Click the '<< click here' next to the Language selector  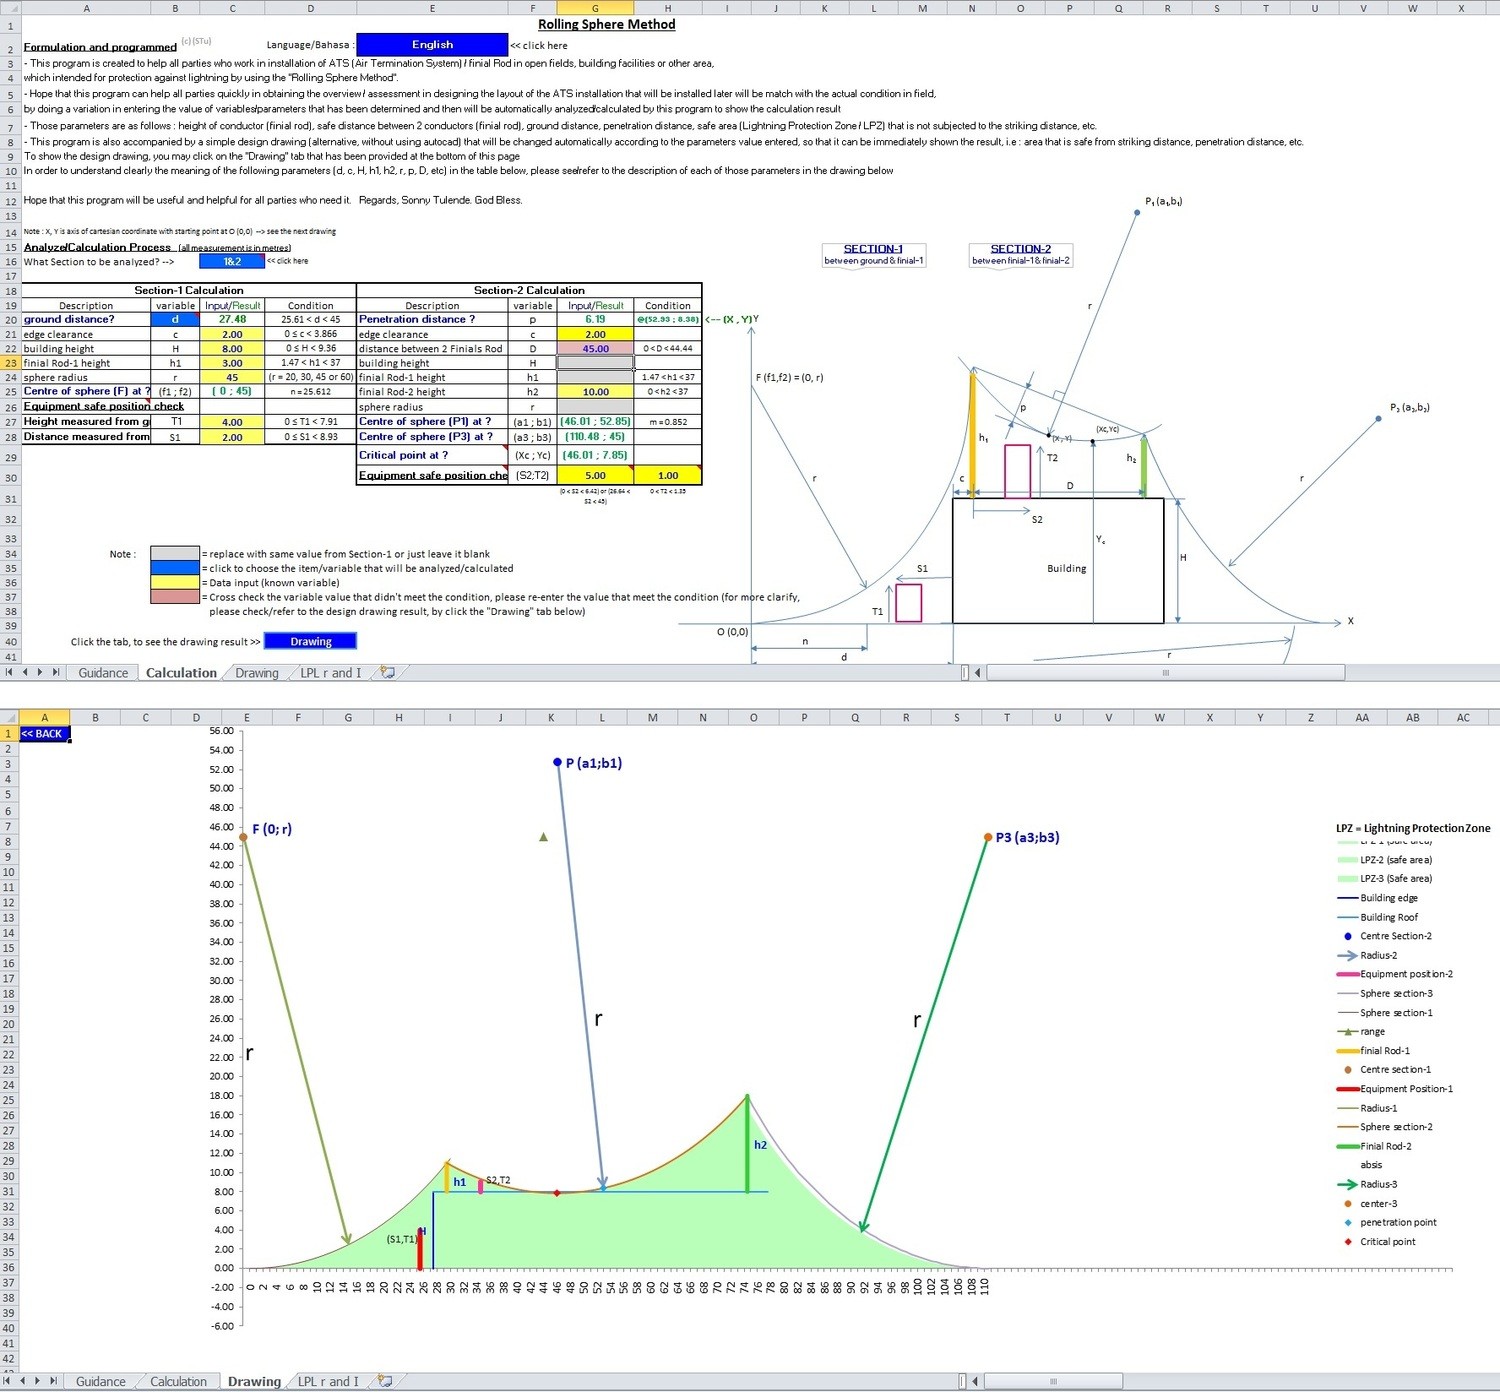pyautogui.click(x=538, y=45)
